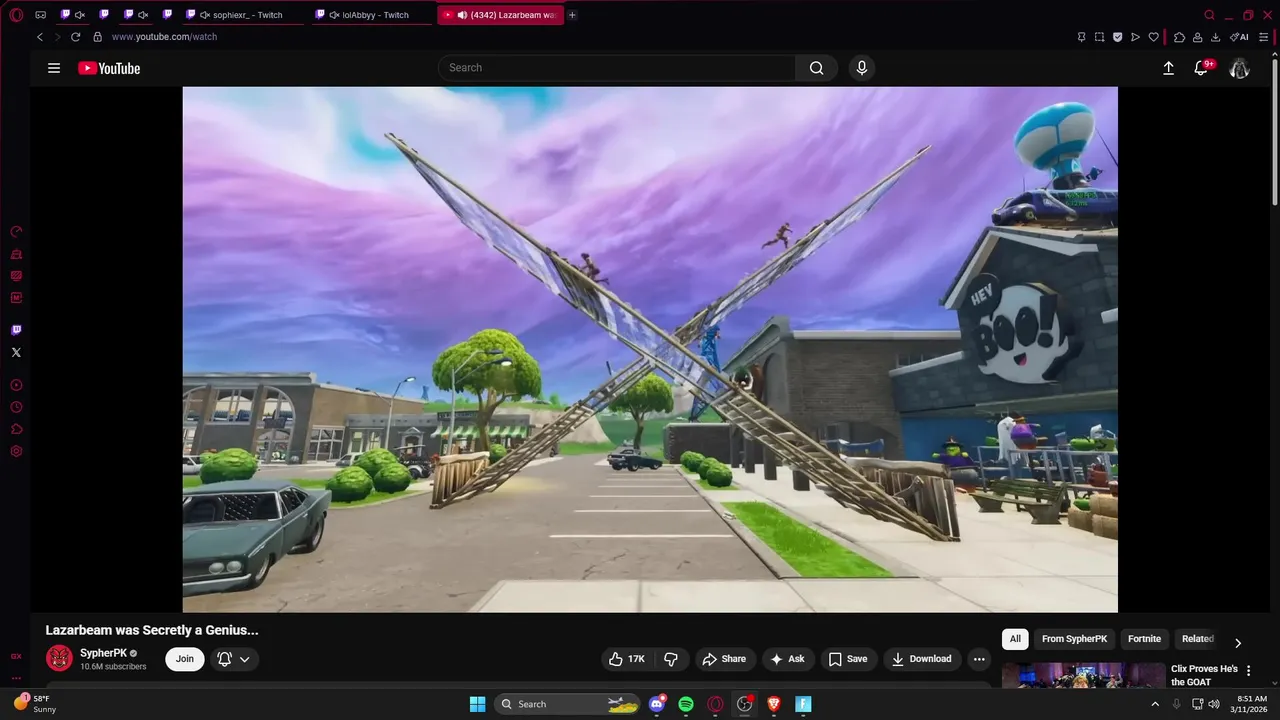The height and width of the screenshot is (720, 1280).
Task: Open YouTube account avatar menu
Action: click(1239, 68)
